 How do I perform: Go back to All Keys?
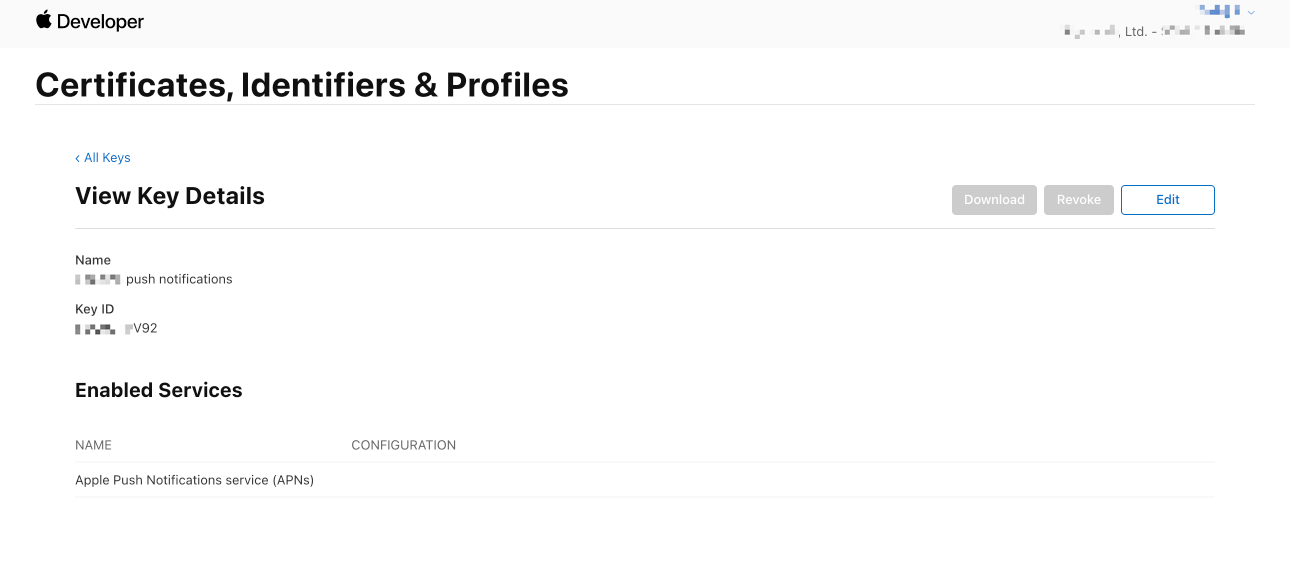click(x=103, y=158)
